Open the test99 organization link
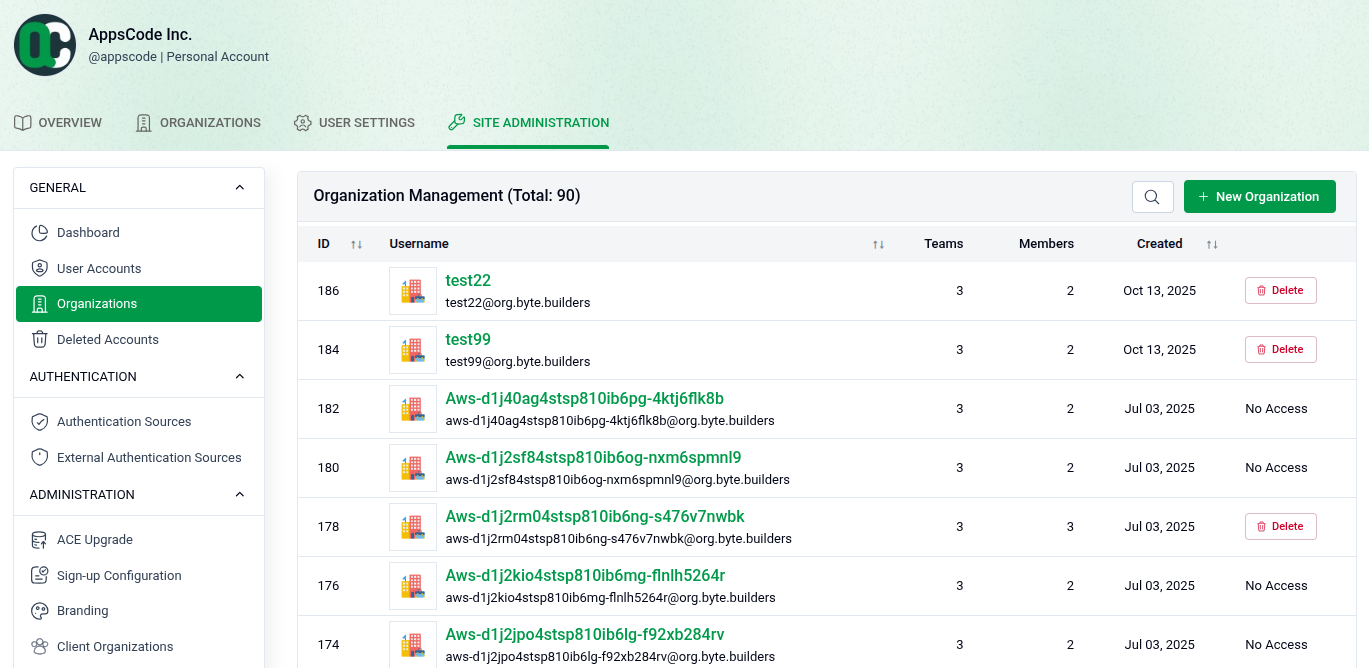 pyautogui.click(x=468, y=339)
